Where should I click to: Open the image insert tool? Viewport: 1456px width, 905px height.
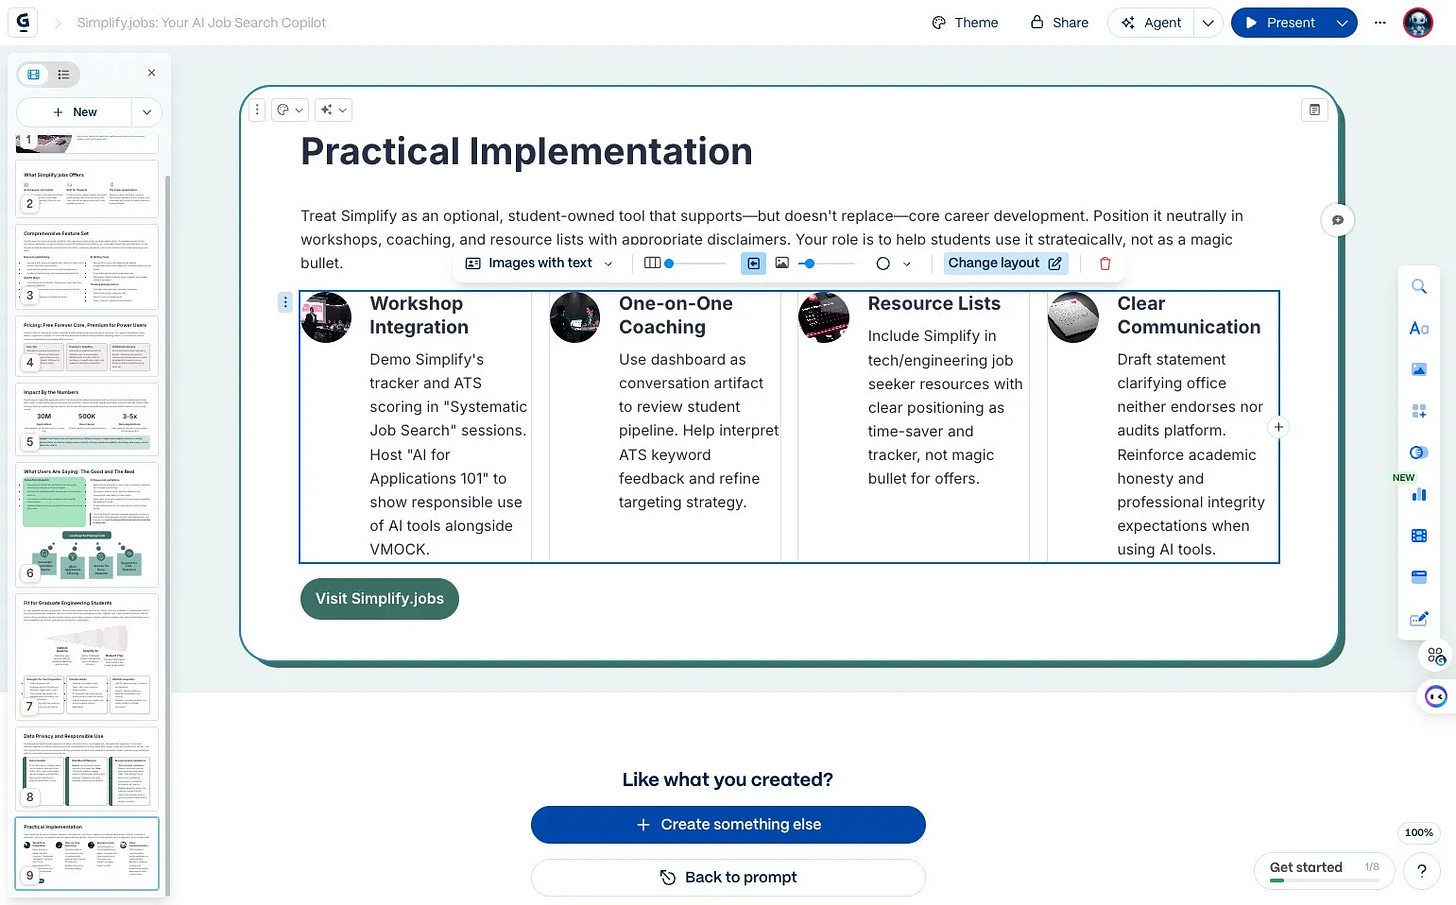(x=1418, y=370)
